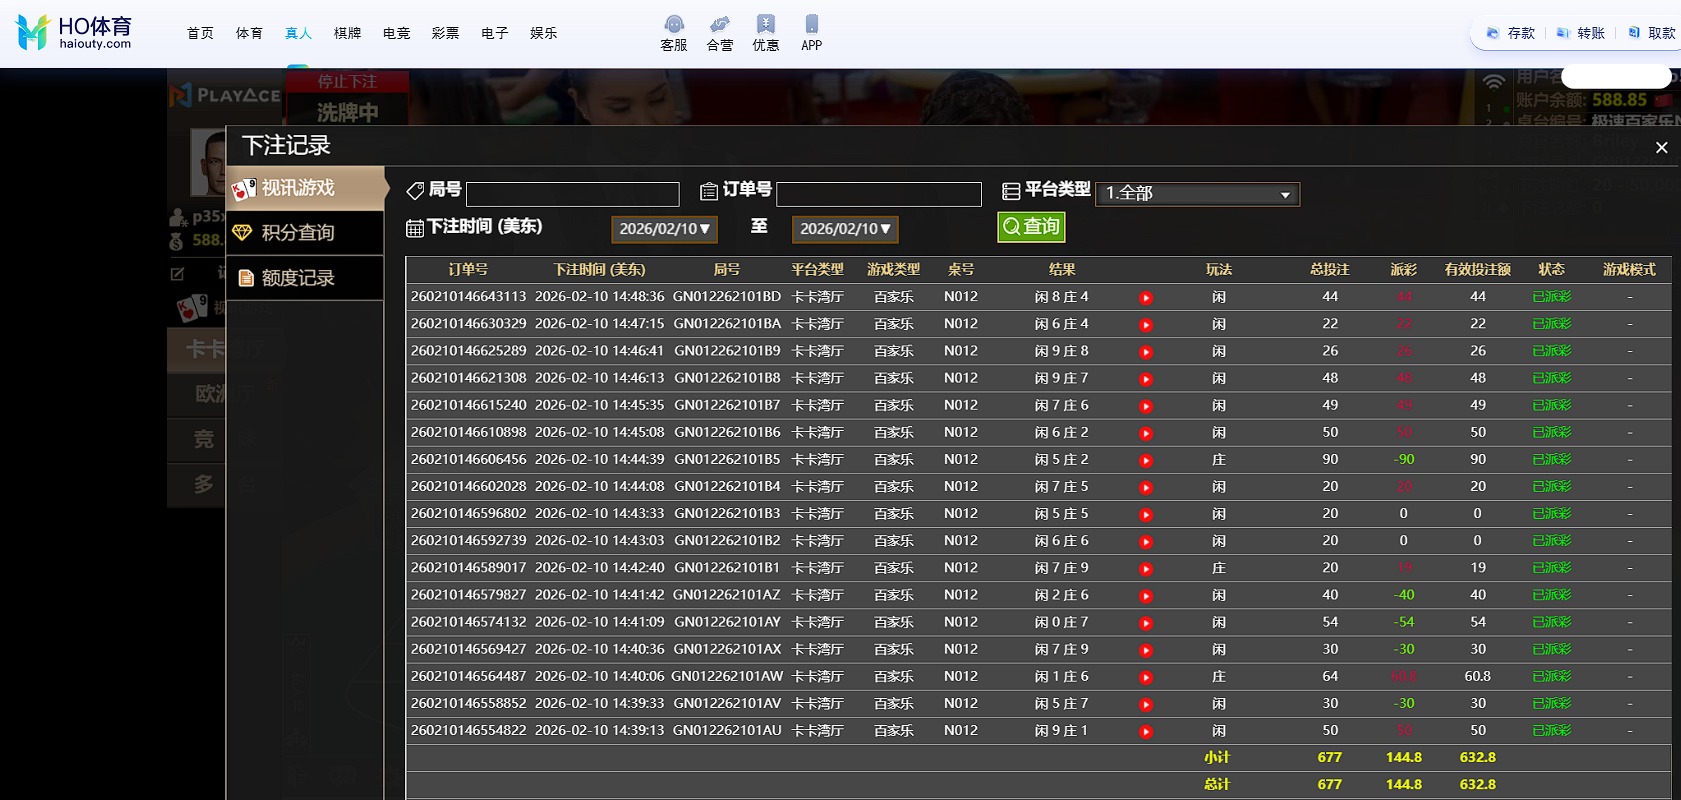Open the 客服 customer service icon

click(674, 32)
